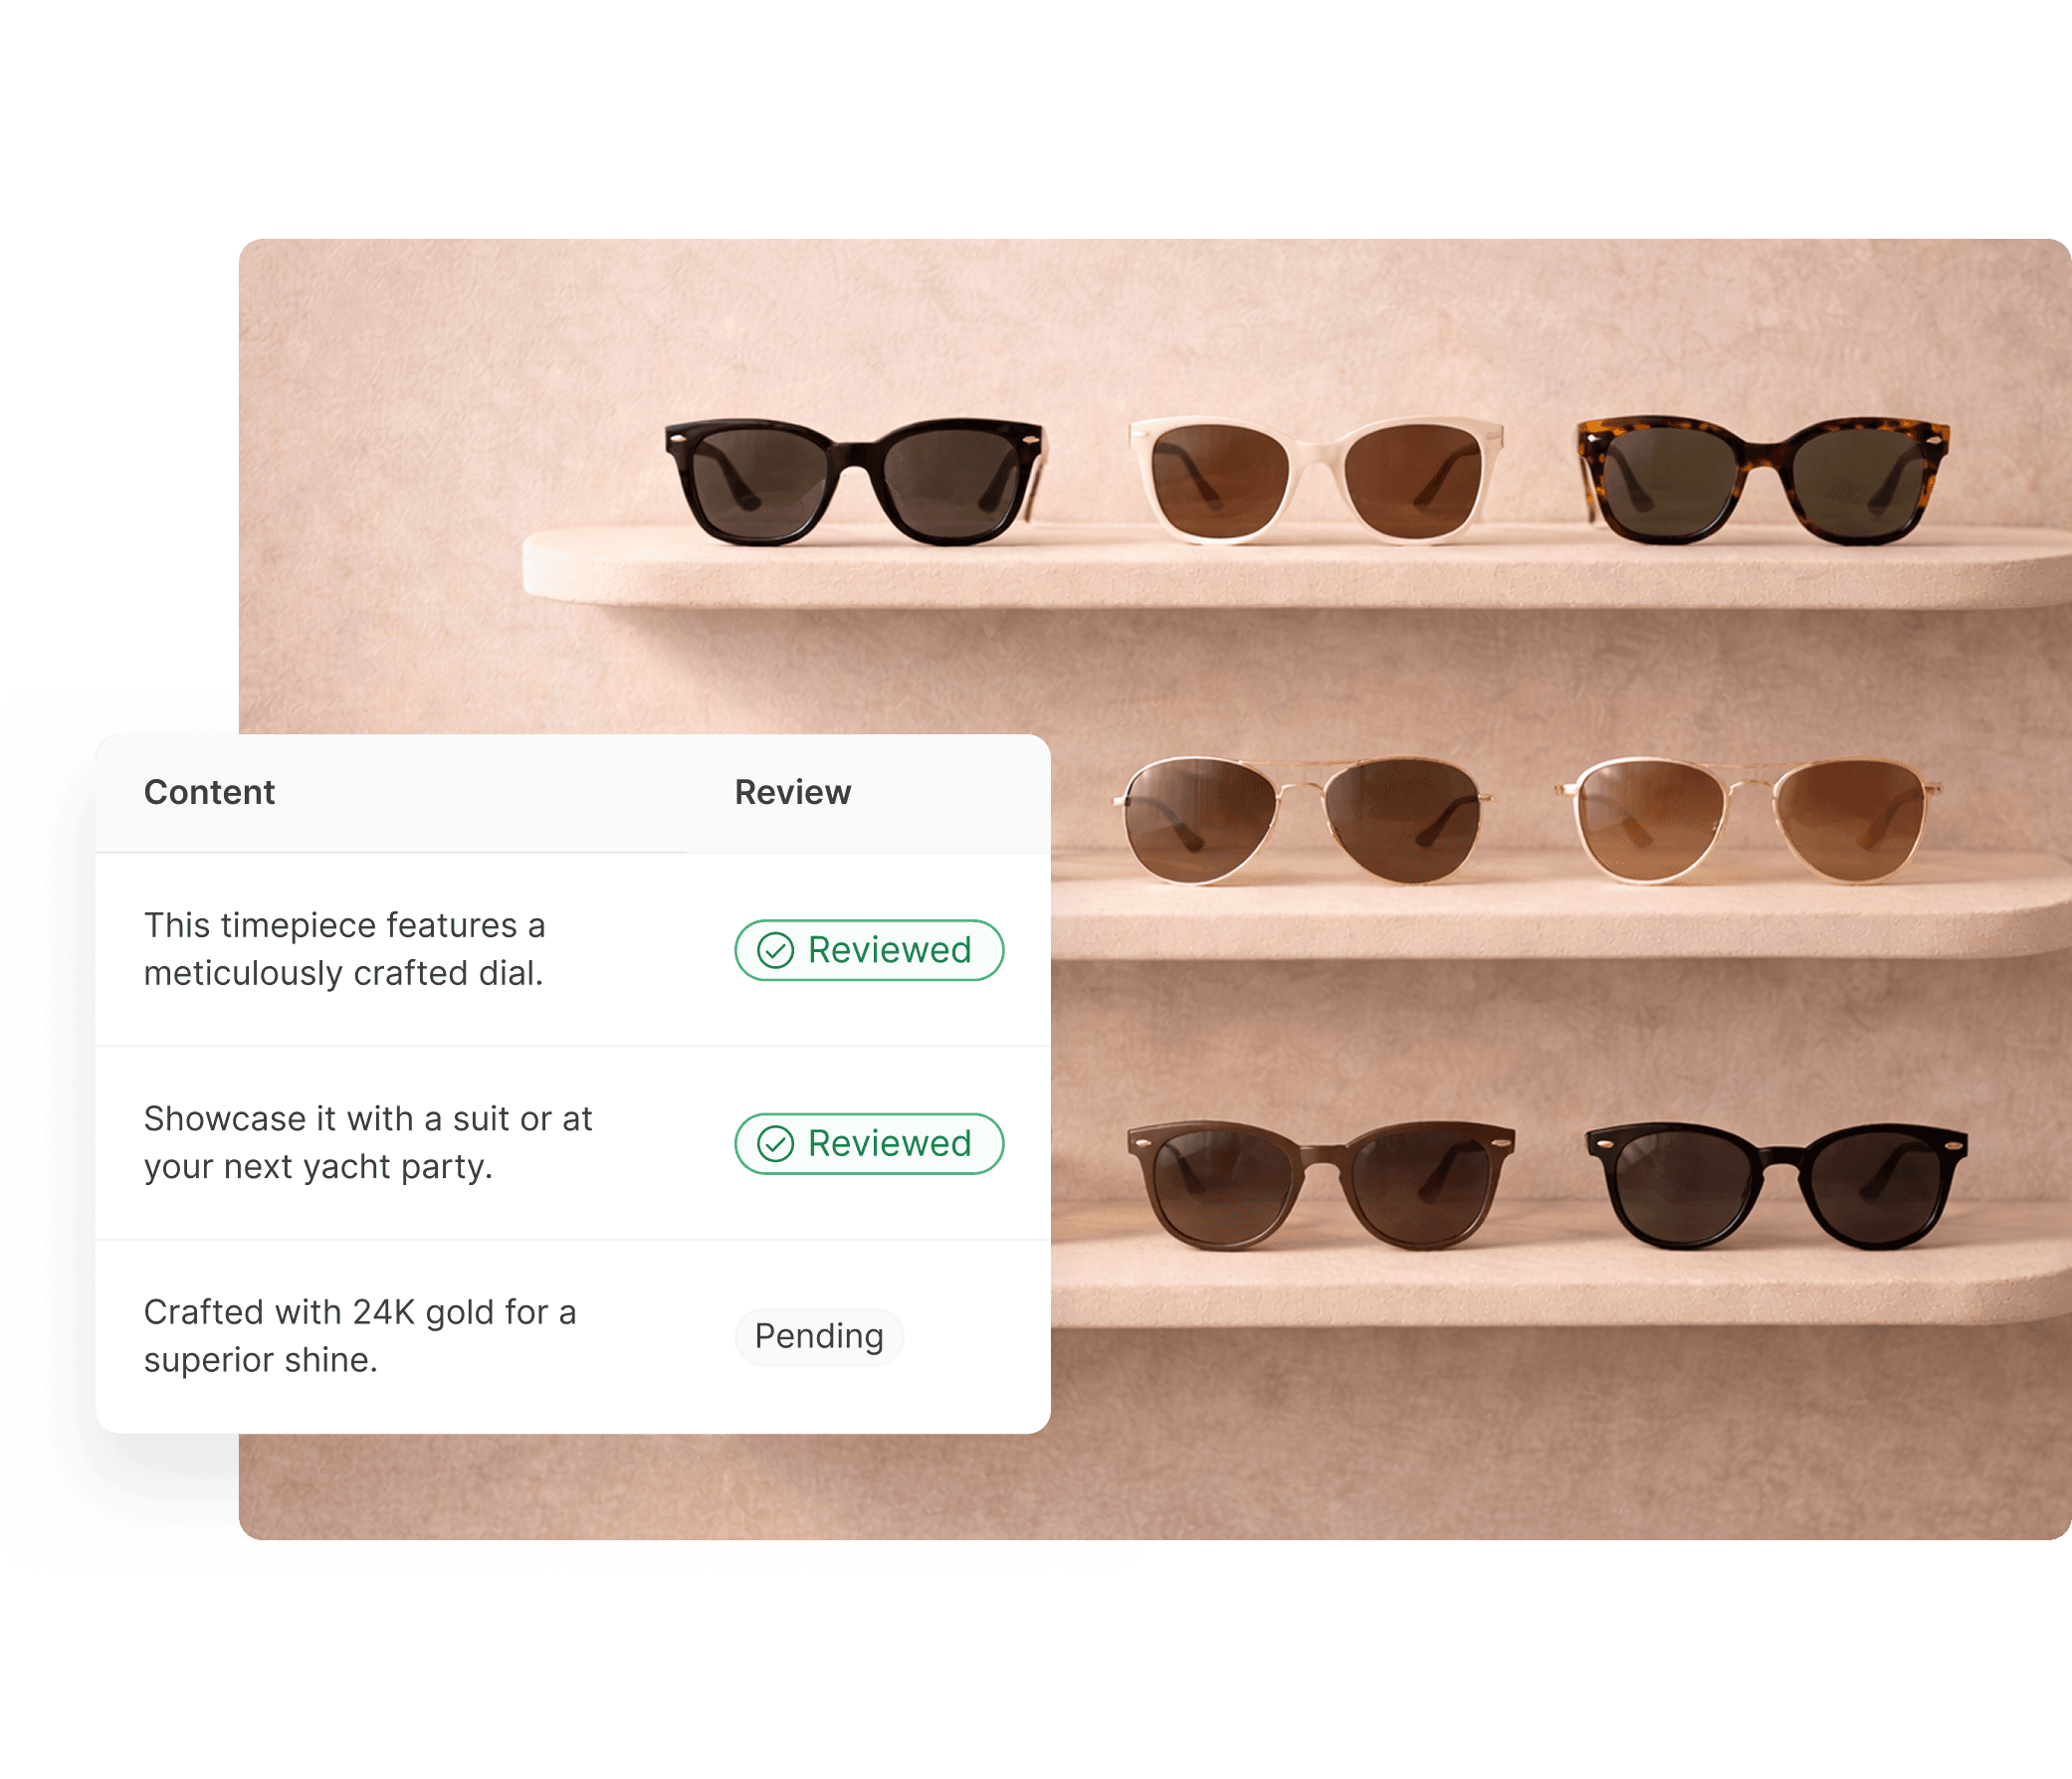Image resolution: width=2072 pixels, height=1779 pixels.
Task: Click the Pending status badge
Action: (x=818, y=1336)
